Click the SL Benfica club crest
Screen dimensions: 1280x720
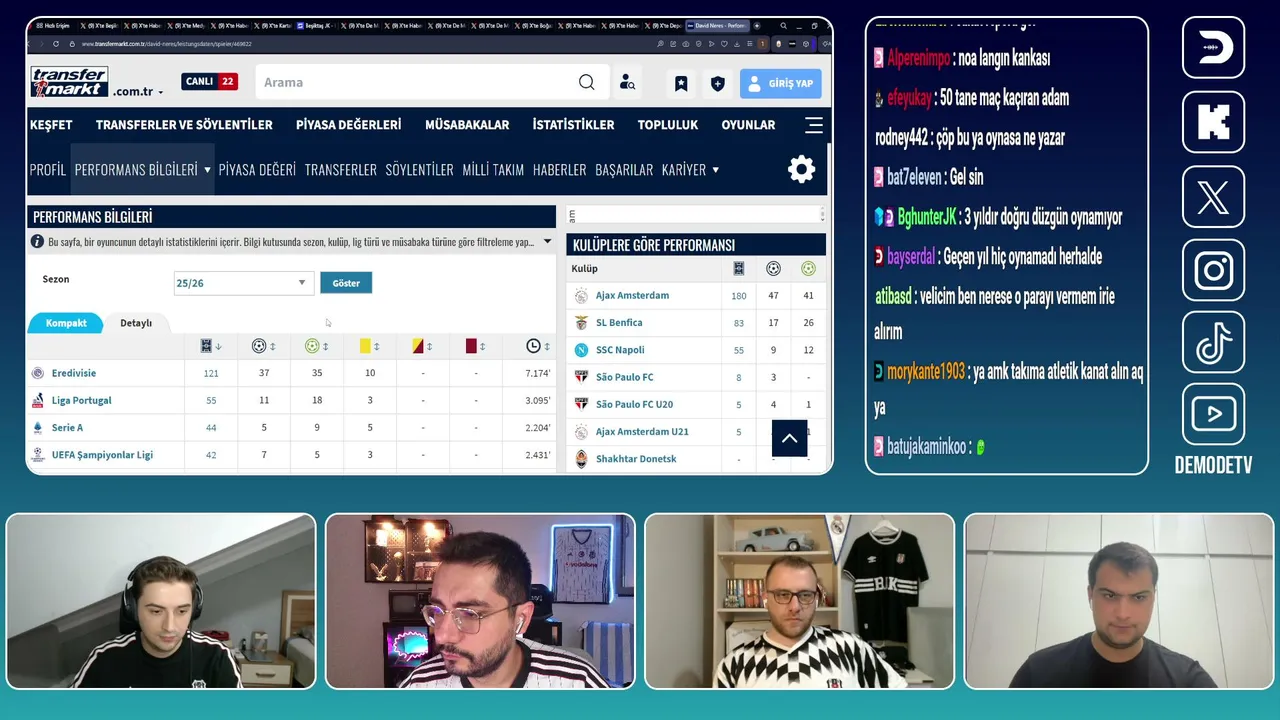[x=581, y=323]
